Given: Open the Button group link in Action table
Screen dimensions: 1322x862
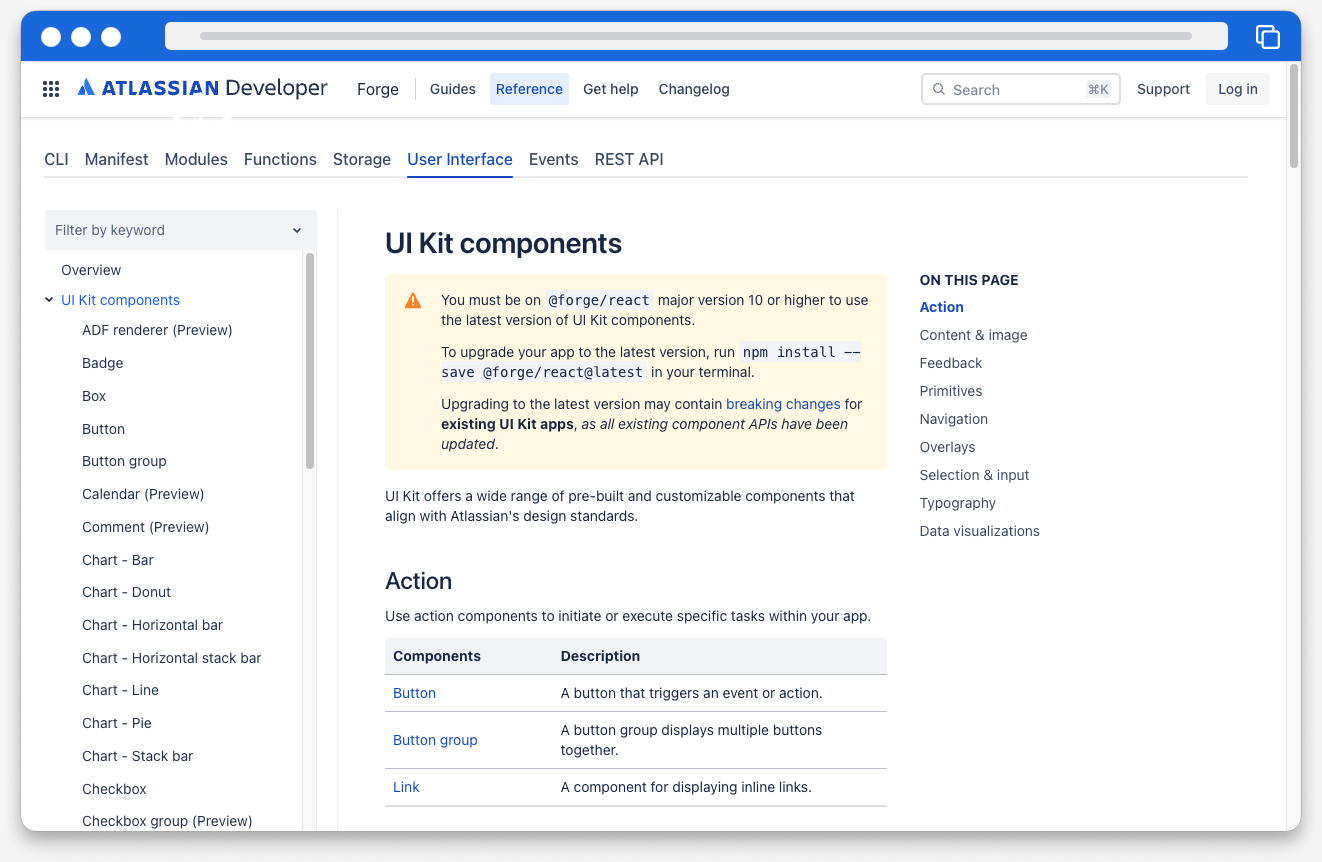Looking at the screenshot, I should 435,740.
